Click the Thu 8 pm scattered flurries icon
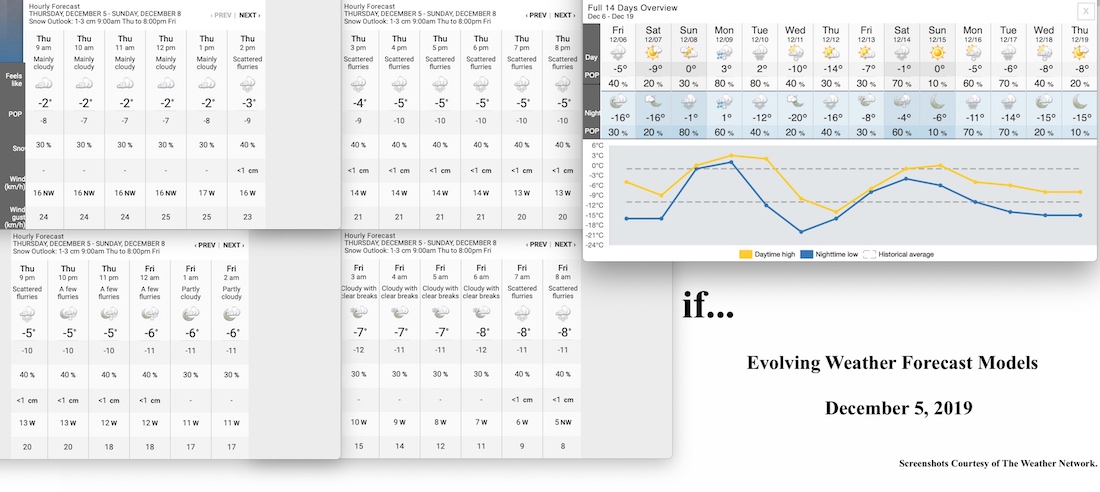This screenshot has width=1100, height=492. pyautogui.click(x=563, y=85)
